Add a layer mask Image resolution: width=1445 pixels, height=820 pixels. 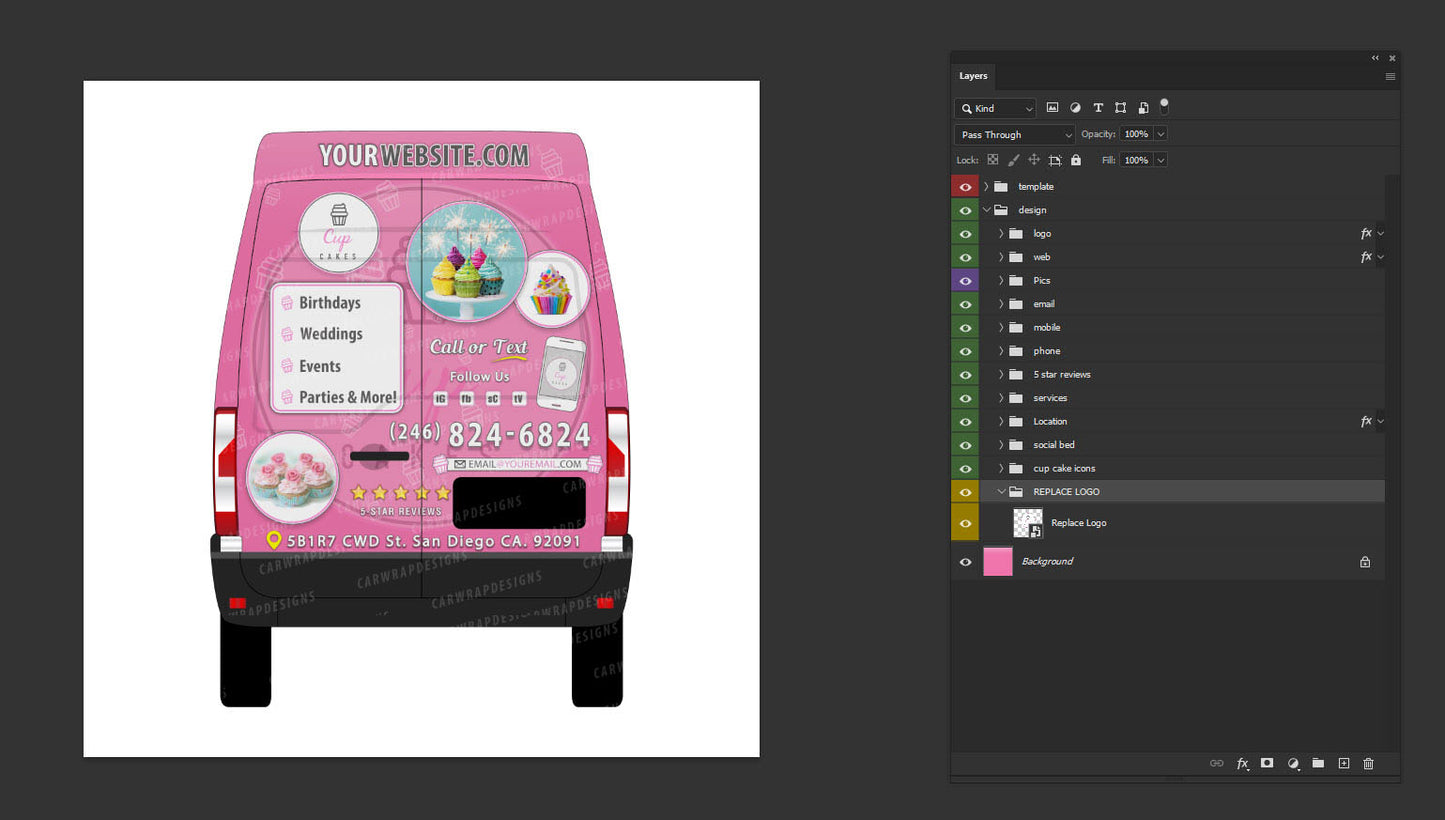(x=1267, y=763)
